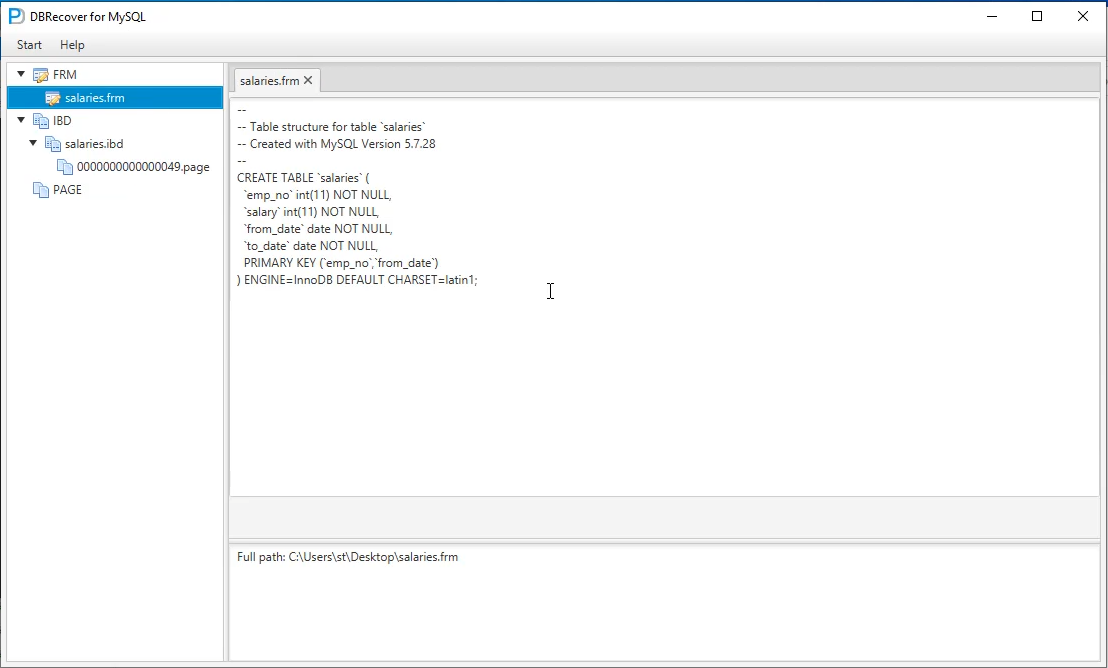
Task: Select the 0000000000000049.page entry label
Action: tap(143, 167)
